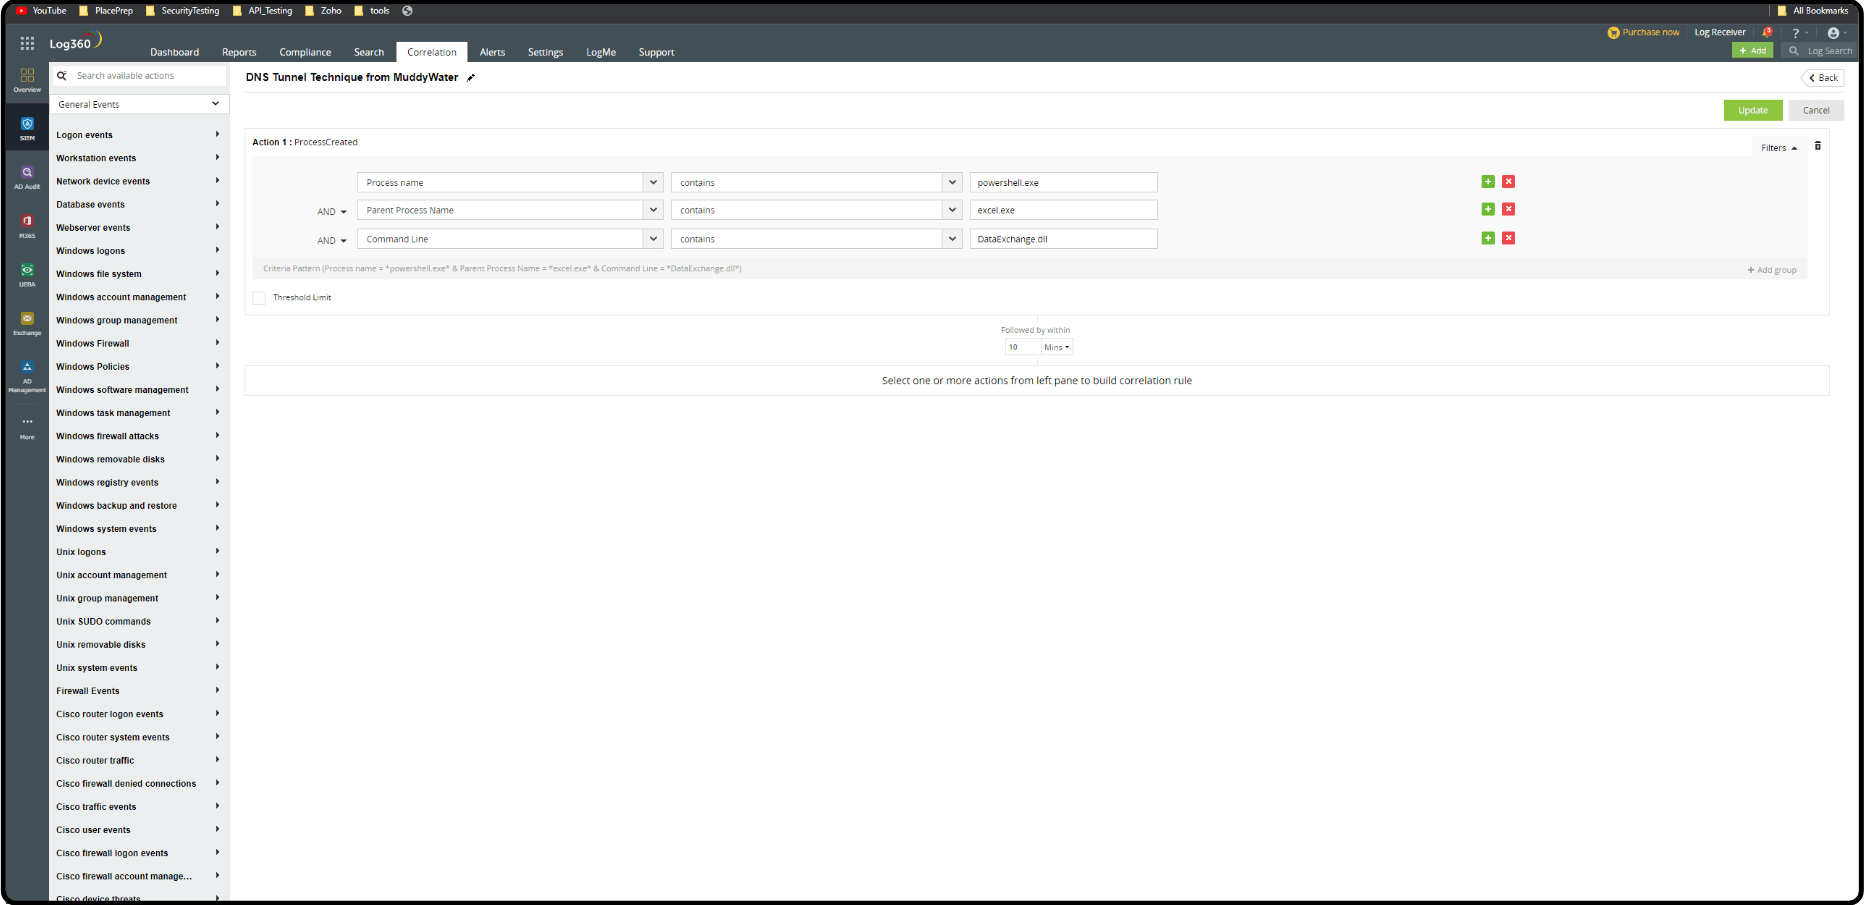
Task: Go to the Compliance tab
Action: tap(305, 52)
